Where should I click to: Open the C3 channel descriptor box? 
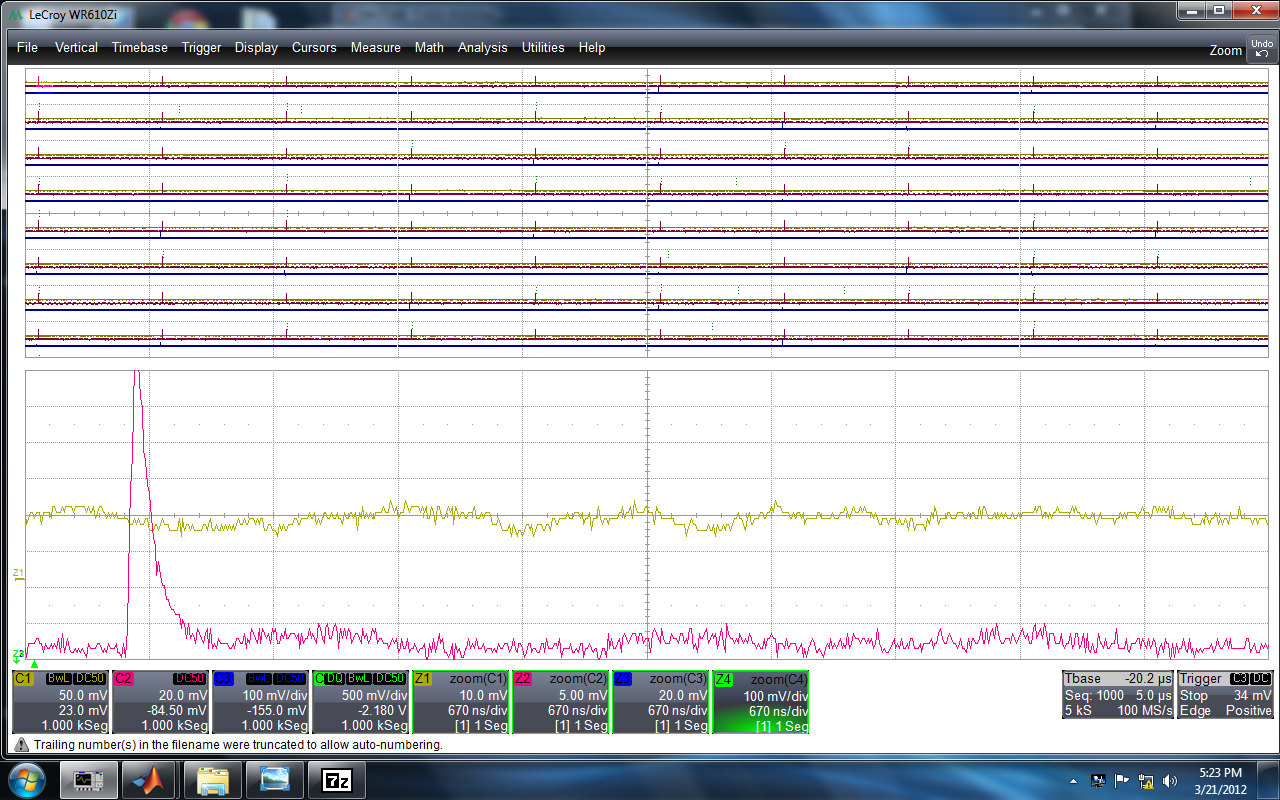coord(260,702)
